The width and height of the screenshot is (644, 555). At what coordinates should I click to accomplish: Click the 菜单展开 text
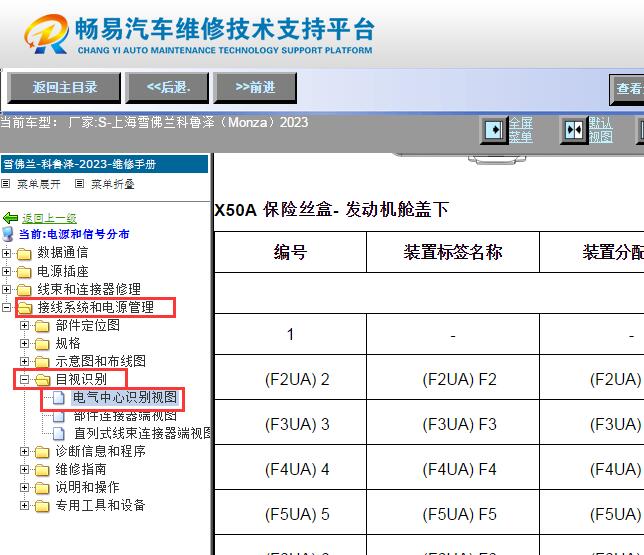tap(39, 184)
